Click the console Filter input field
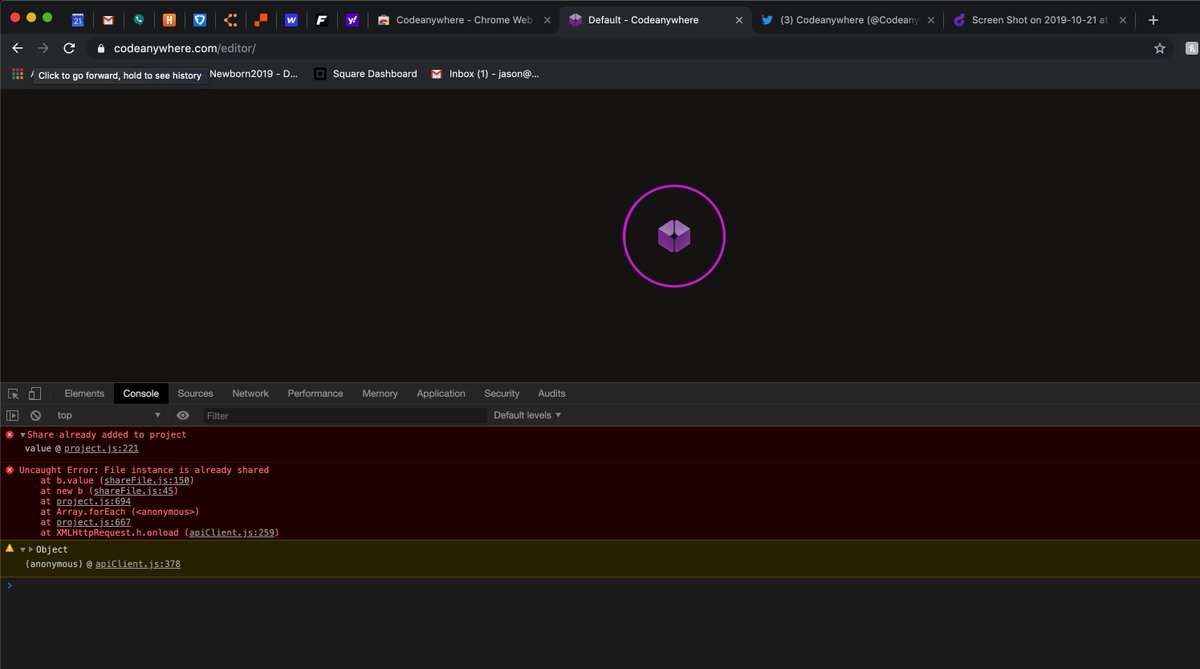The image size is (1200, 669). tap(345, 415)
